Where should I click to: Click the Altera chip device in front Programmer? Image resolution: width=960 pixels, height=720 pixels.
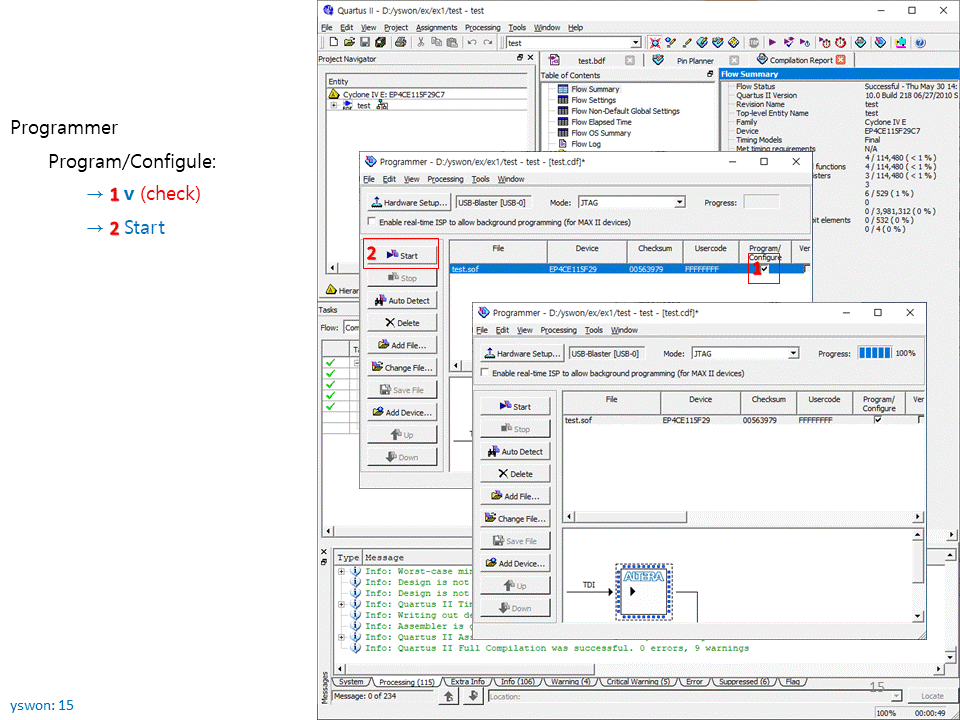pyautogui.click(x=643, y=591)
